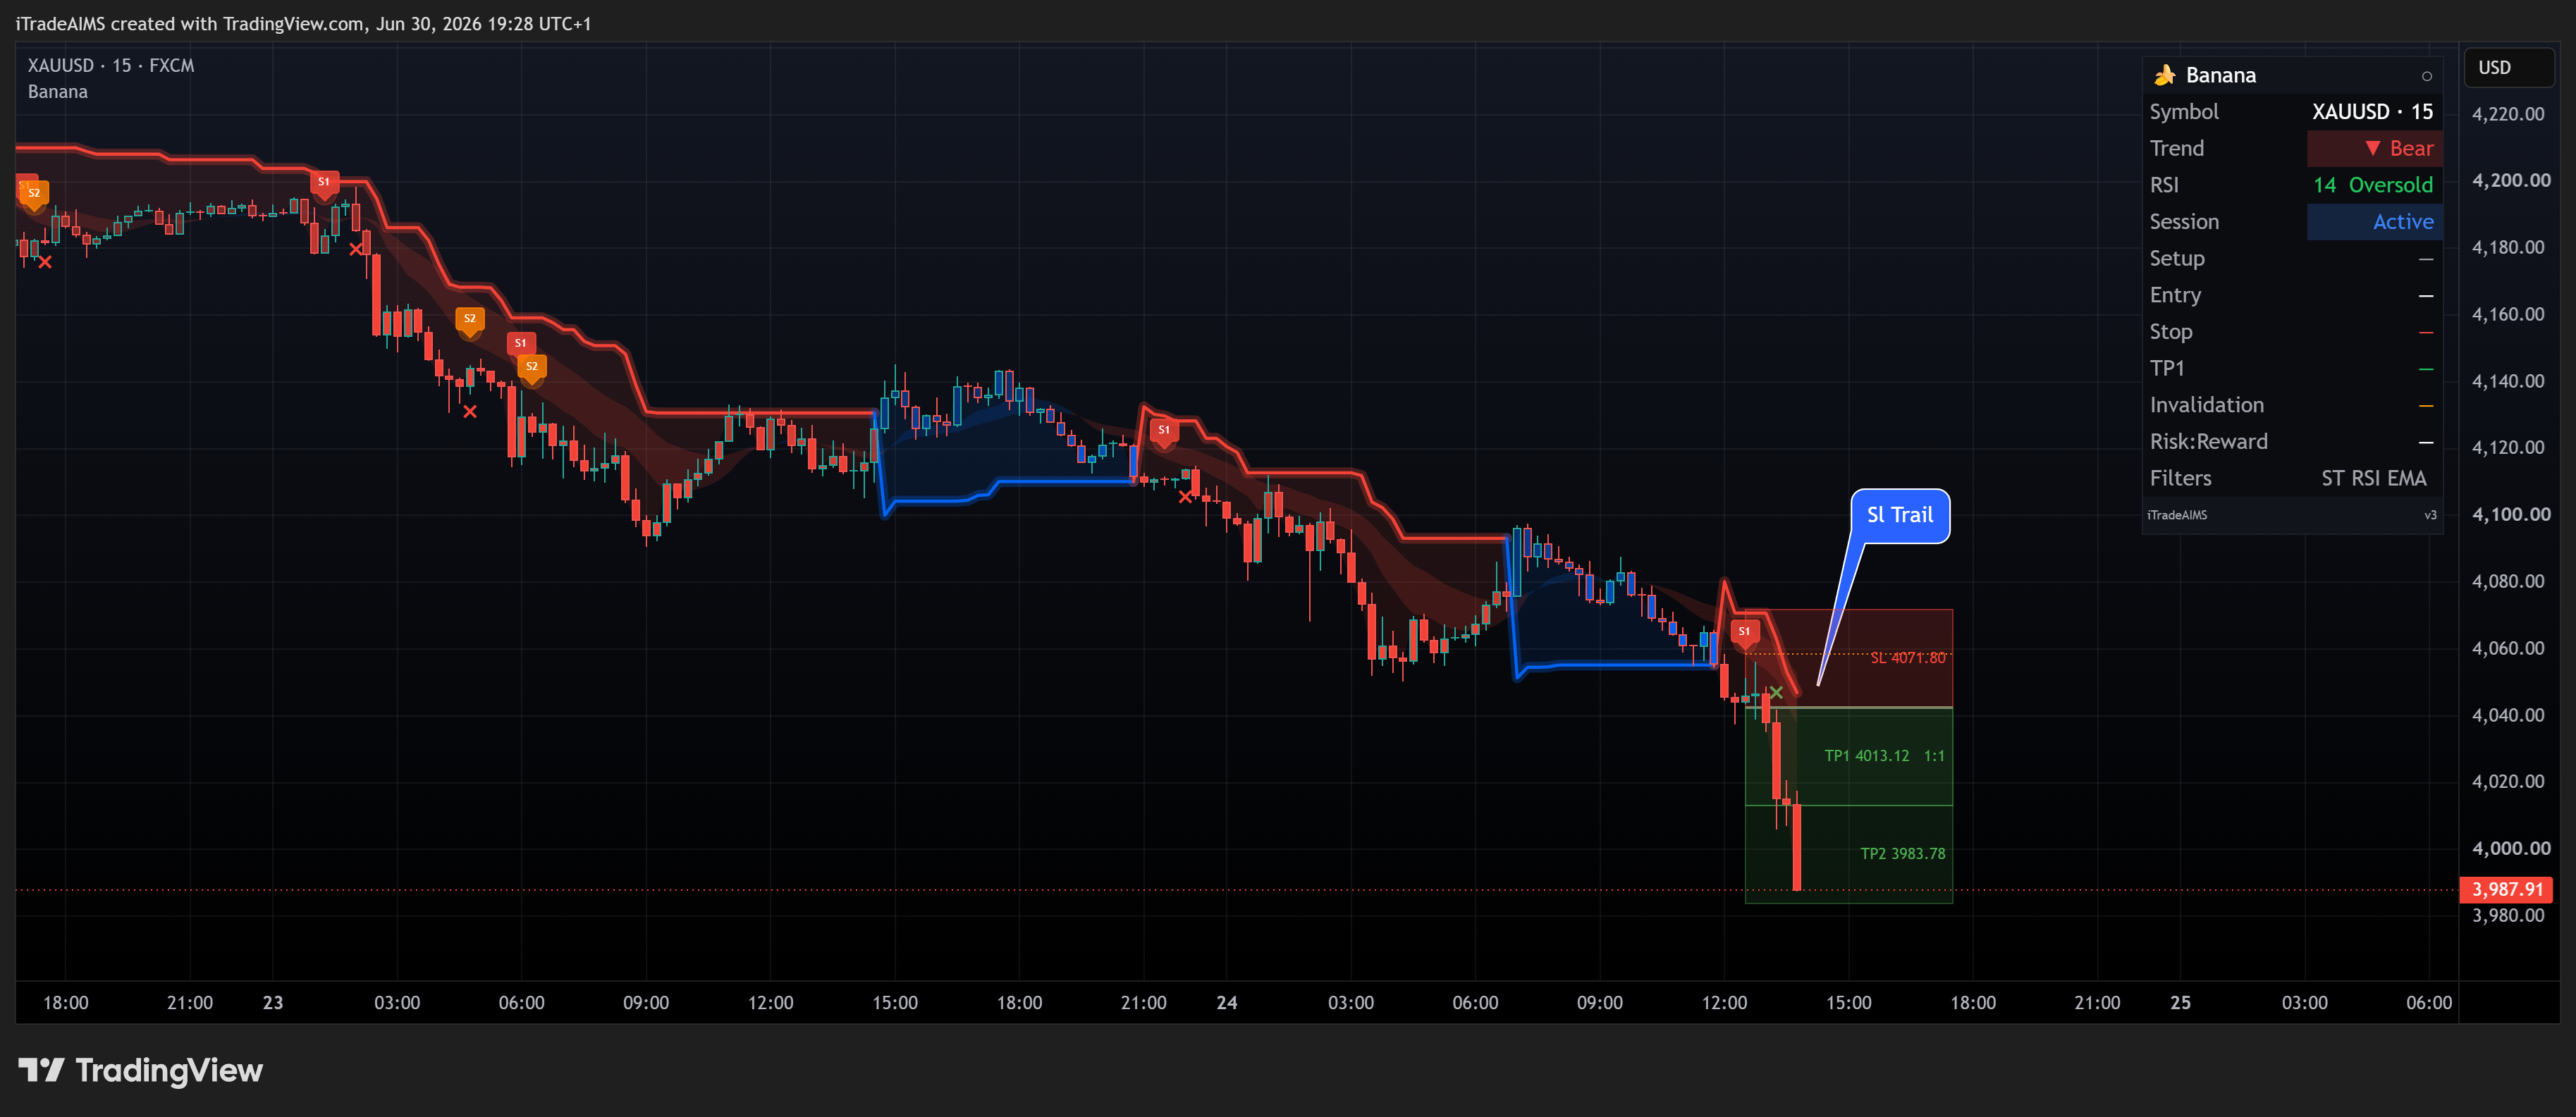Image resolution: width=2576 pixels, height=1117 pixels.
Task: Click the 14 Oversold RSI value
Action: click(x=2372, y=185)
